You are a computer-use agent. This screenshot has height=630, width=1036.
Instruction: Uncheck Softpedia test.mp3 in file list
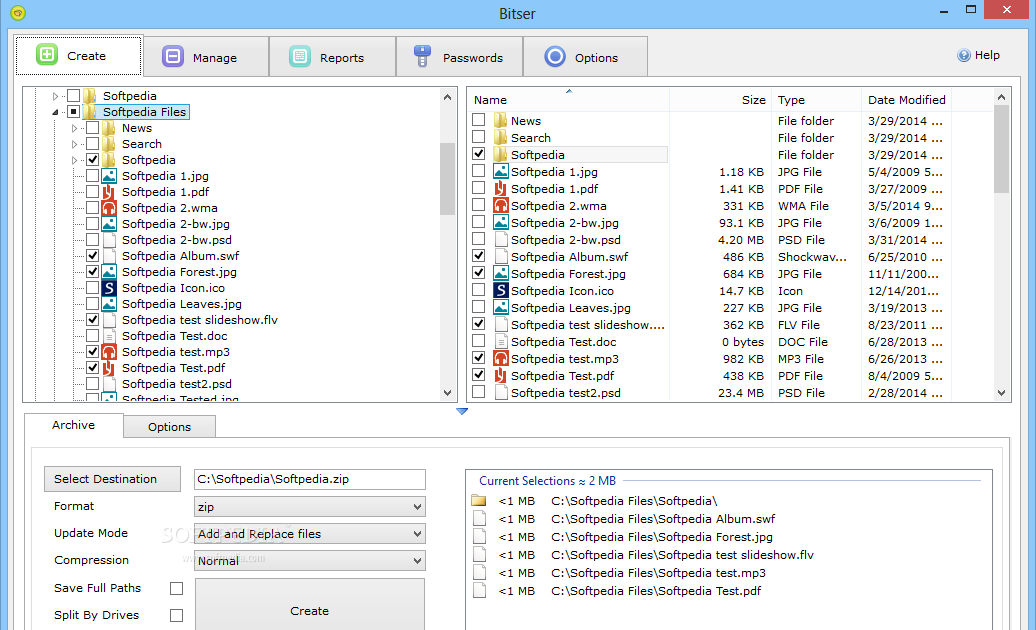(x=478, y=358)
